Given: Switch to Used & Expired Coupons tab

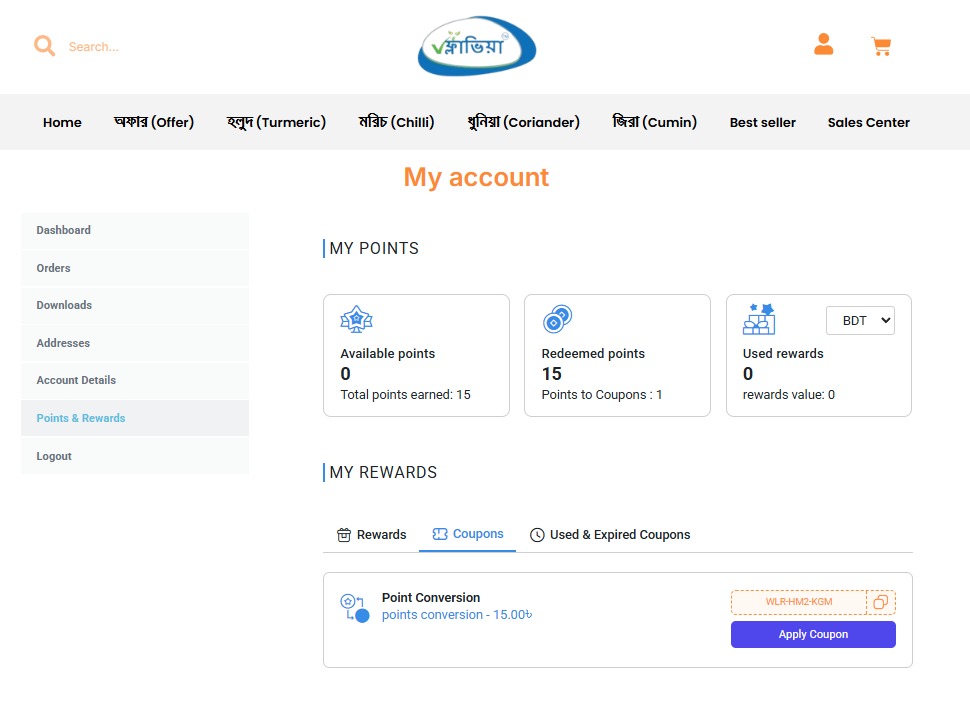Looking at the screenshot, I should coord(610,535).
